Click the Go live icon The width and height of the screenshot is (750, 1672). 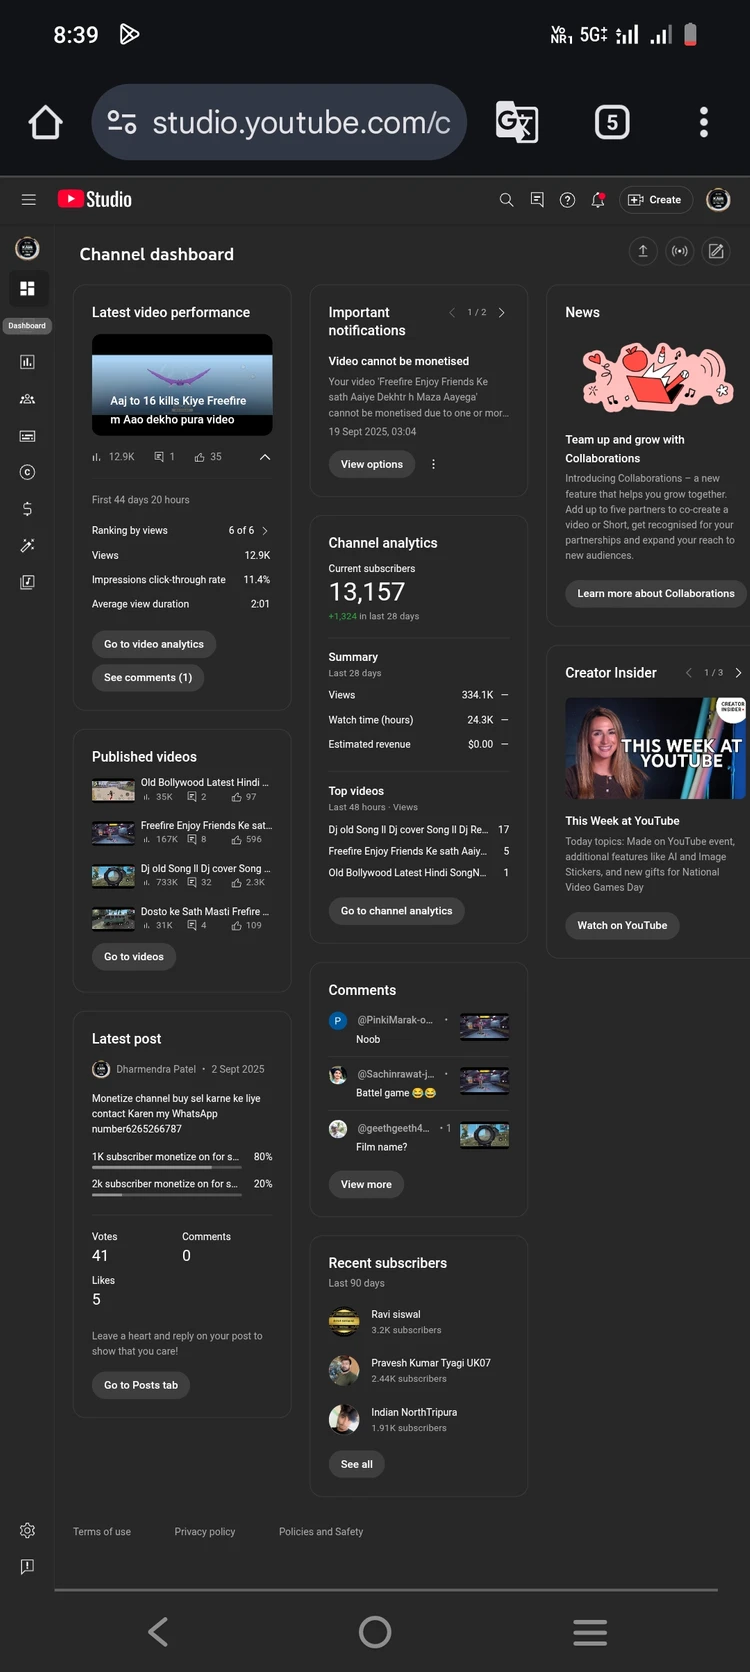pos(680,251)
